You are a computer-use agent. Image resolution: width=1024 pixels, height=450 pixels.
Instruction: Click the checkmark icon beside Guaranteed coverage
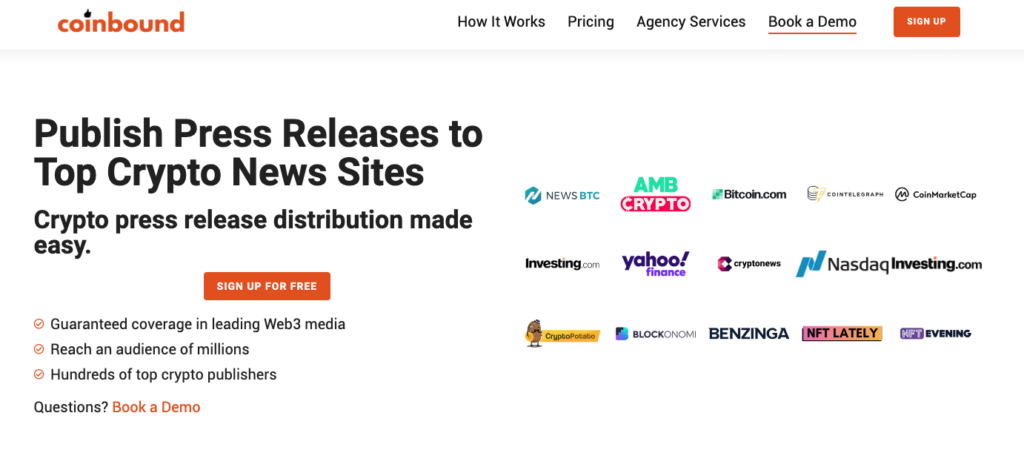(x=39, y=324)
